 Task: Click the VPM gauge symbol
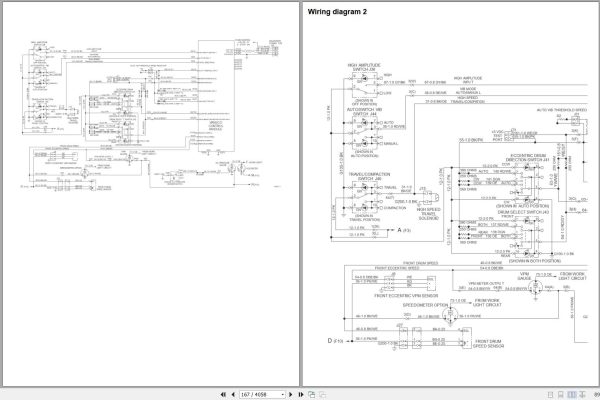[x=535, y=287]
